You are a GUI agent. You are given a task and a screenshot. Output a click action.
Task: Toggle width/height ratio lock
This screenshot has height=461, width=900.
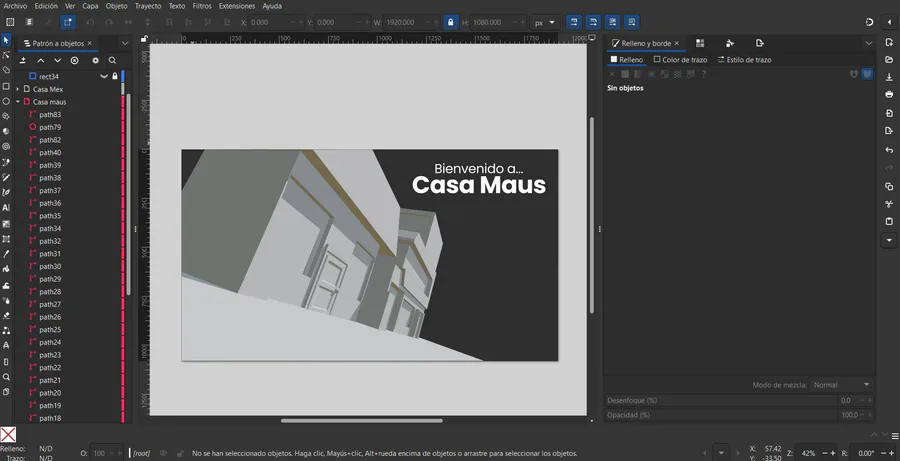click(451, 22)
